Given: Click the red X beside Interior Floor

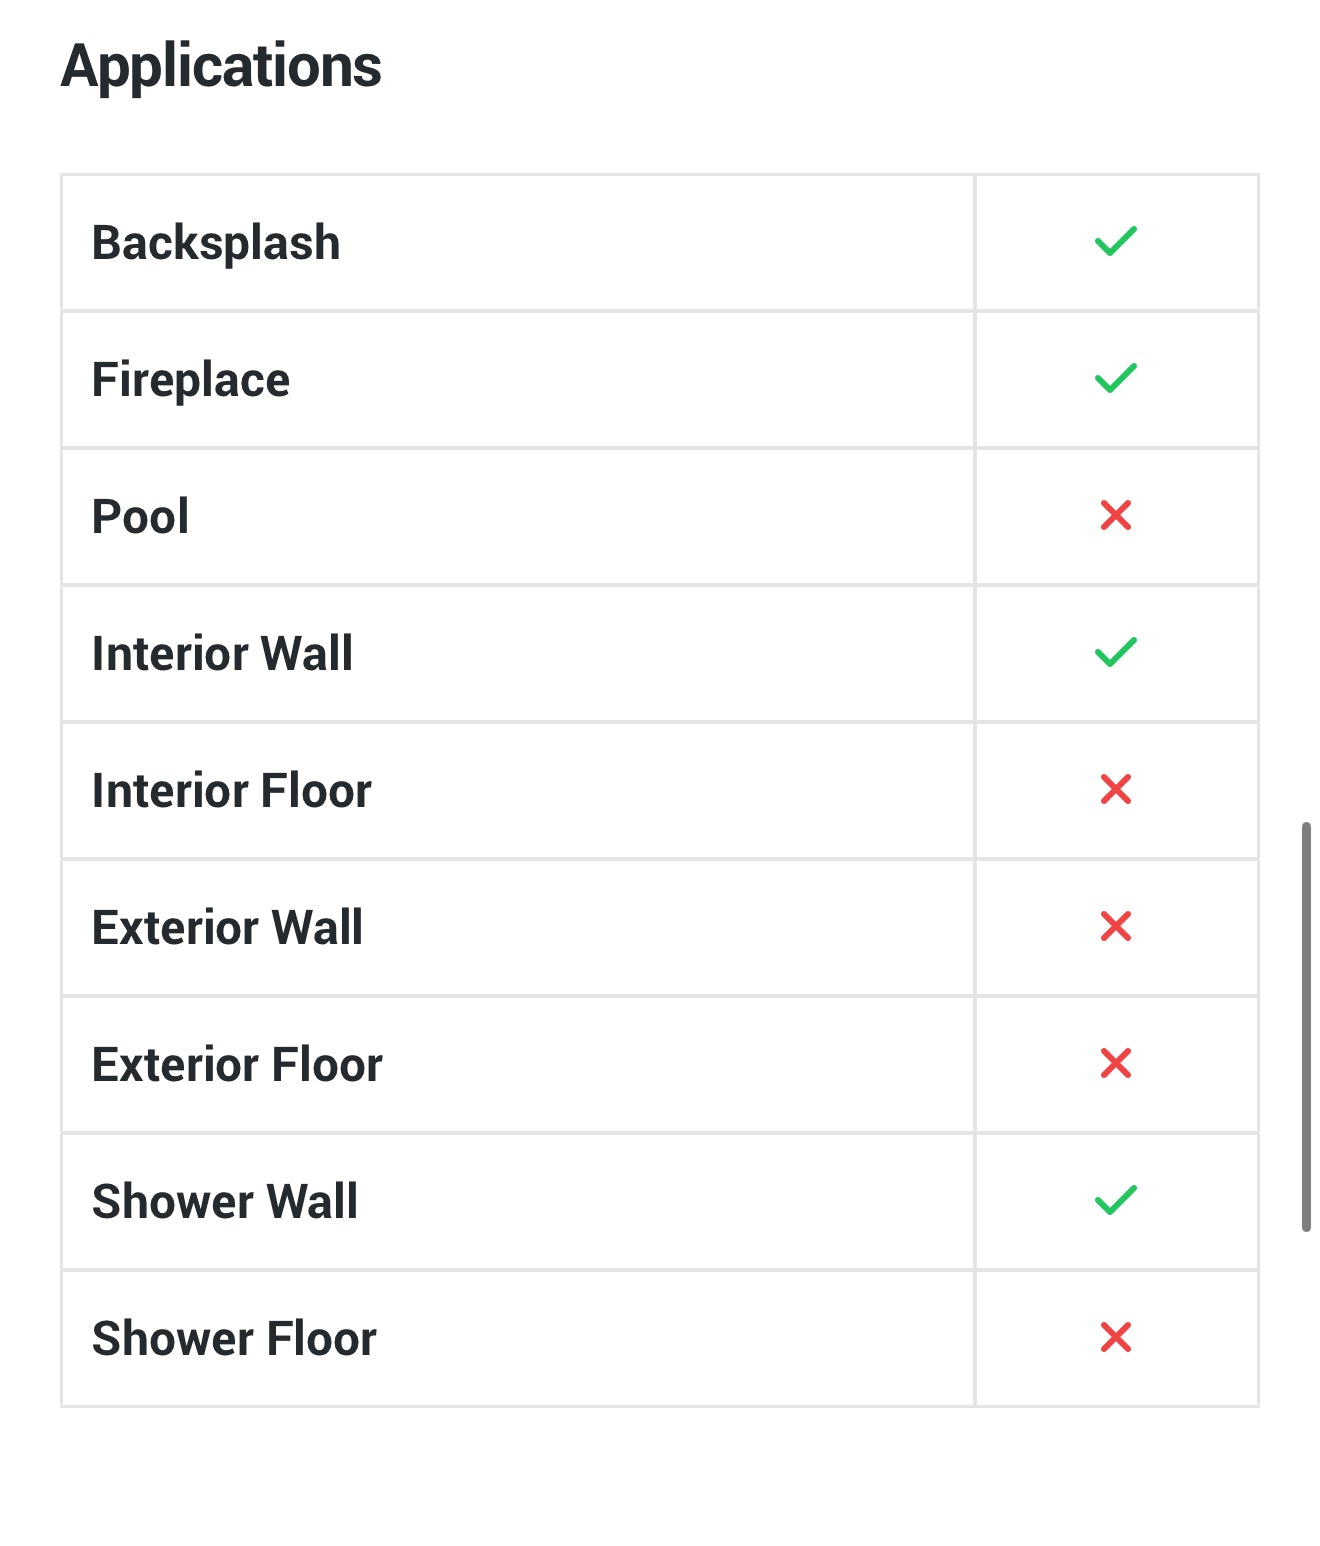Looking at the screenshot, I should [1115, 790].
